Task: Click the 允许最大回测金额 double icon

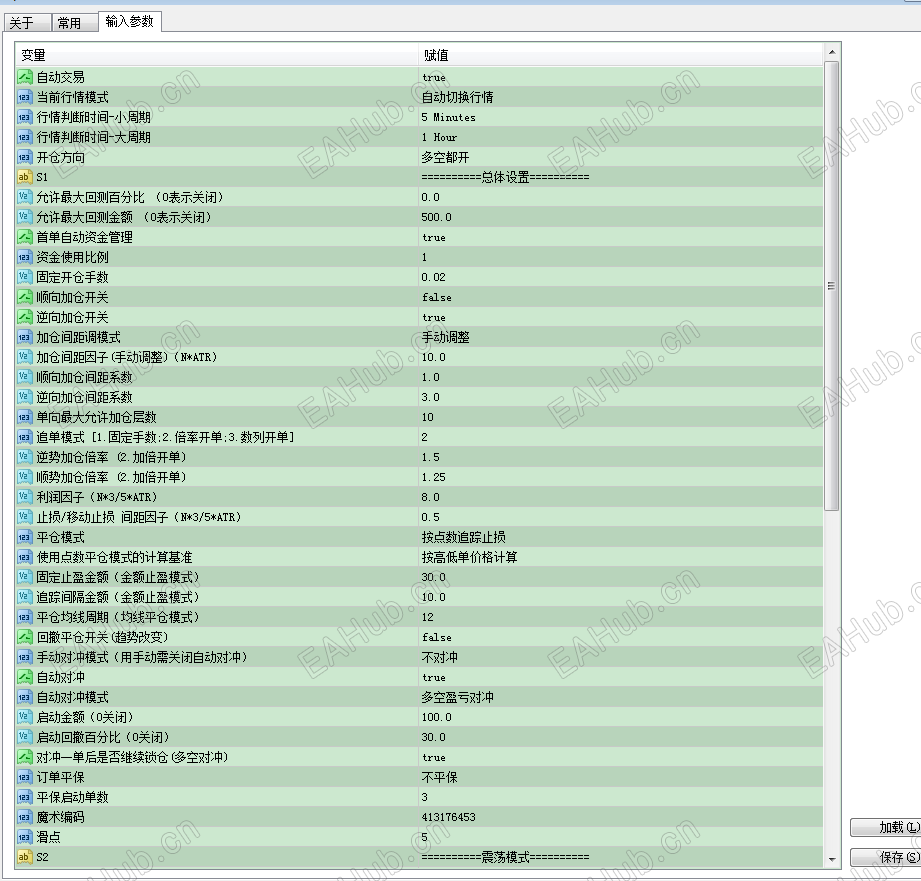Action: [24, 217]
